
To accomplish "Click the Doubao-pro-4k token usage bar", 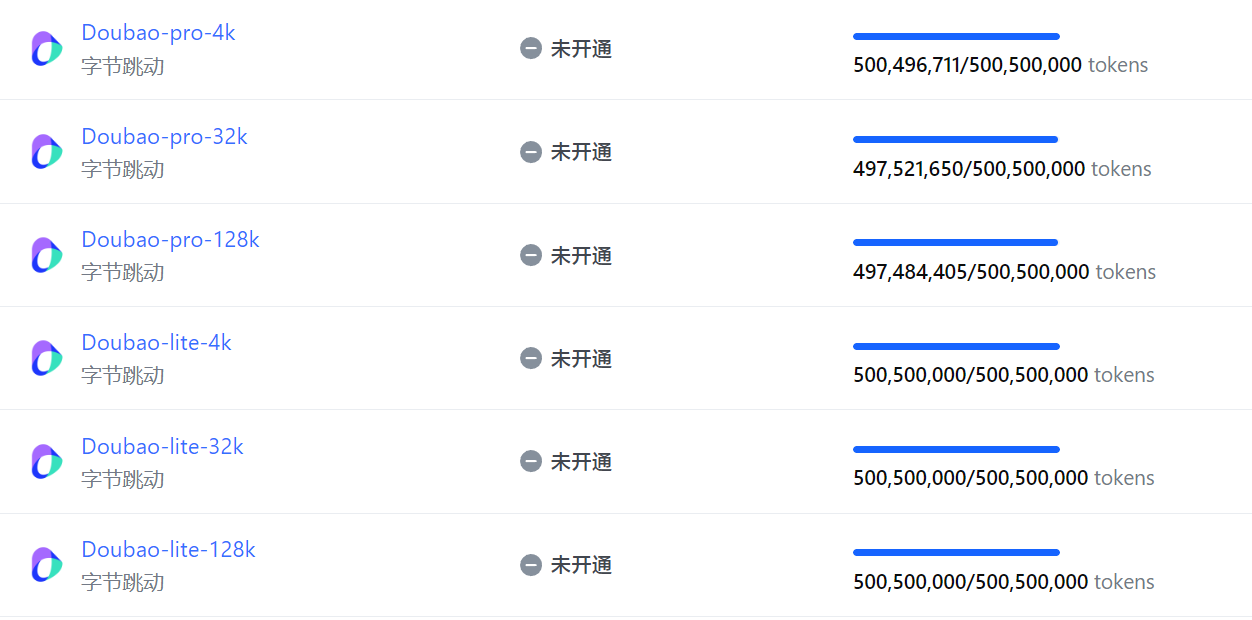I will [x=956, y=36].
